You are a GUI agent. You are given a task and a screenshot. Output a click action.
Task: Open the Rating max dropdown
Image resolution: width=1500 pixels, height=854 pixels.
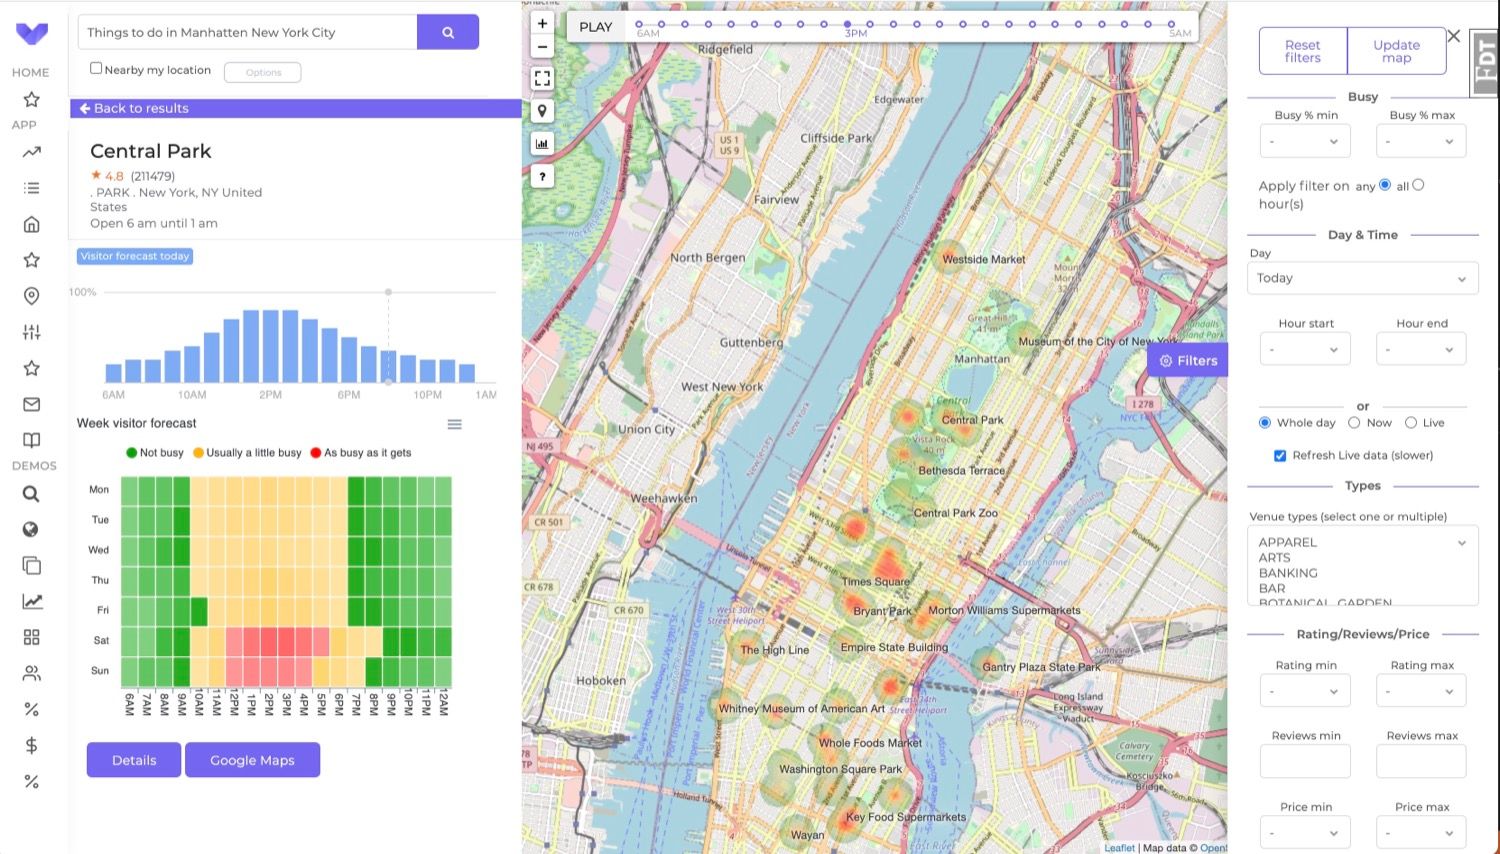pyautogui.click(x=1421, y=691)
